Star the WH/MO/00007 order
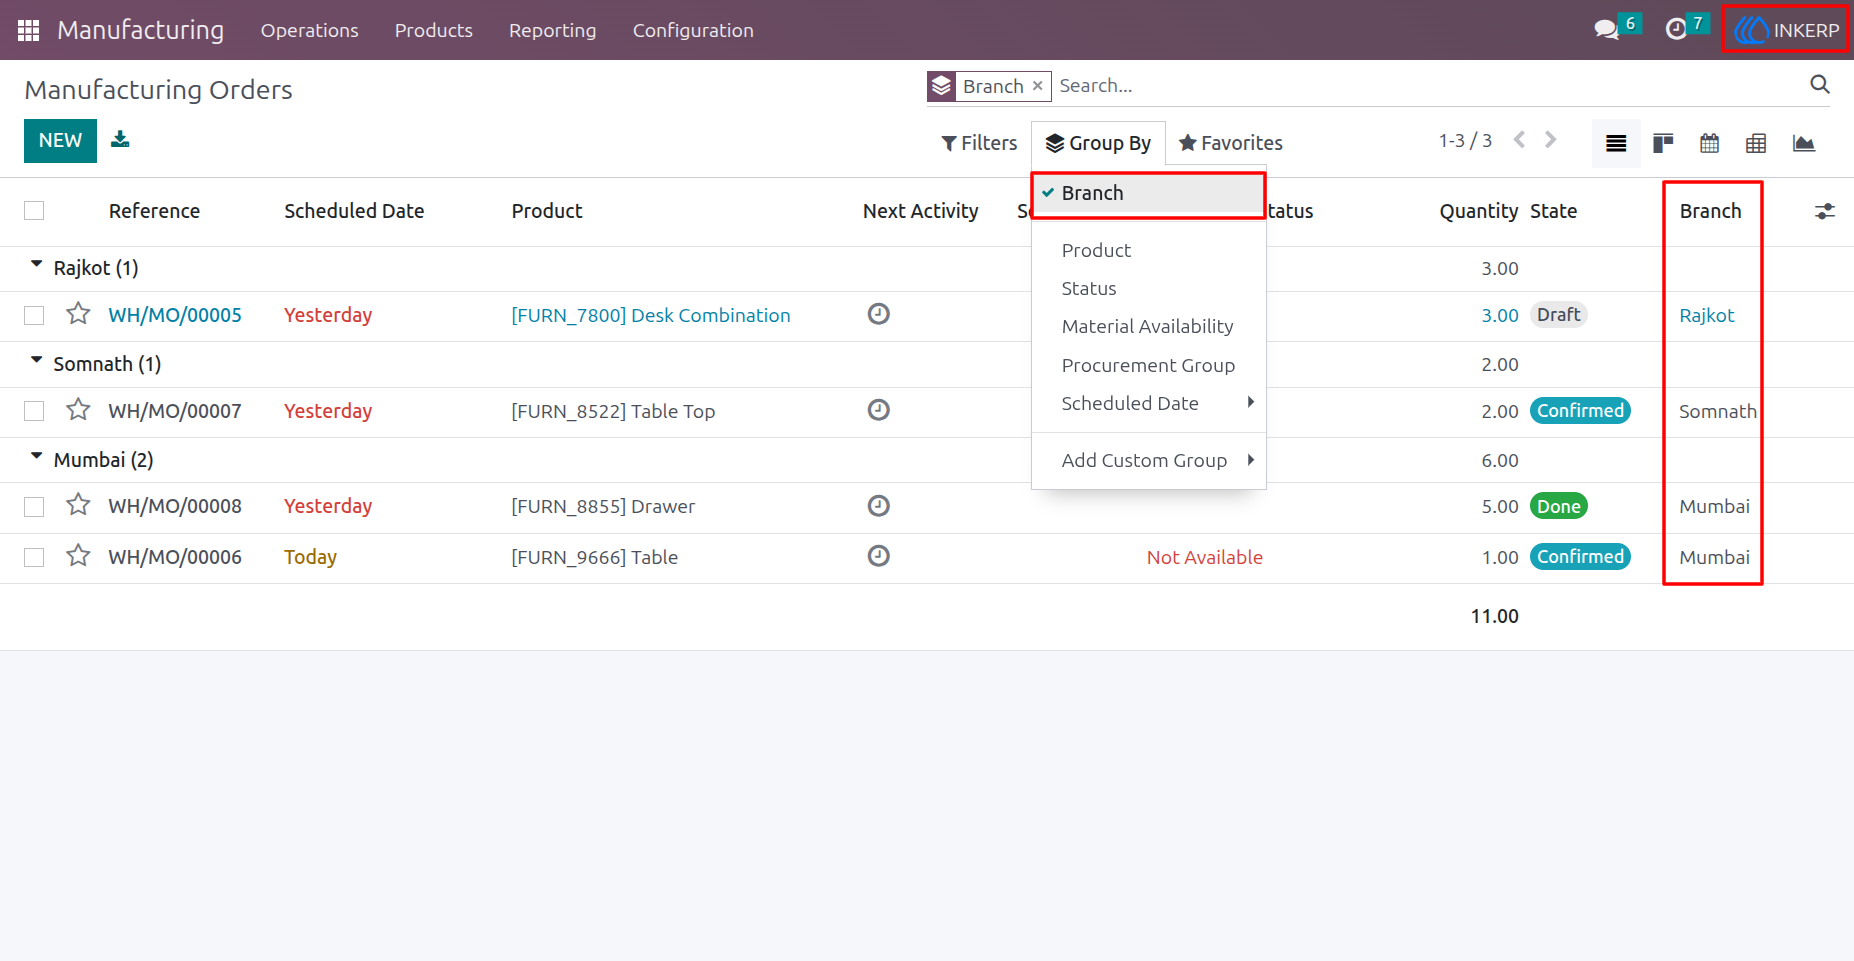The width and height of the screenshot is (1854, 961). [78, 410]
